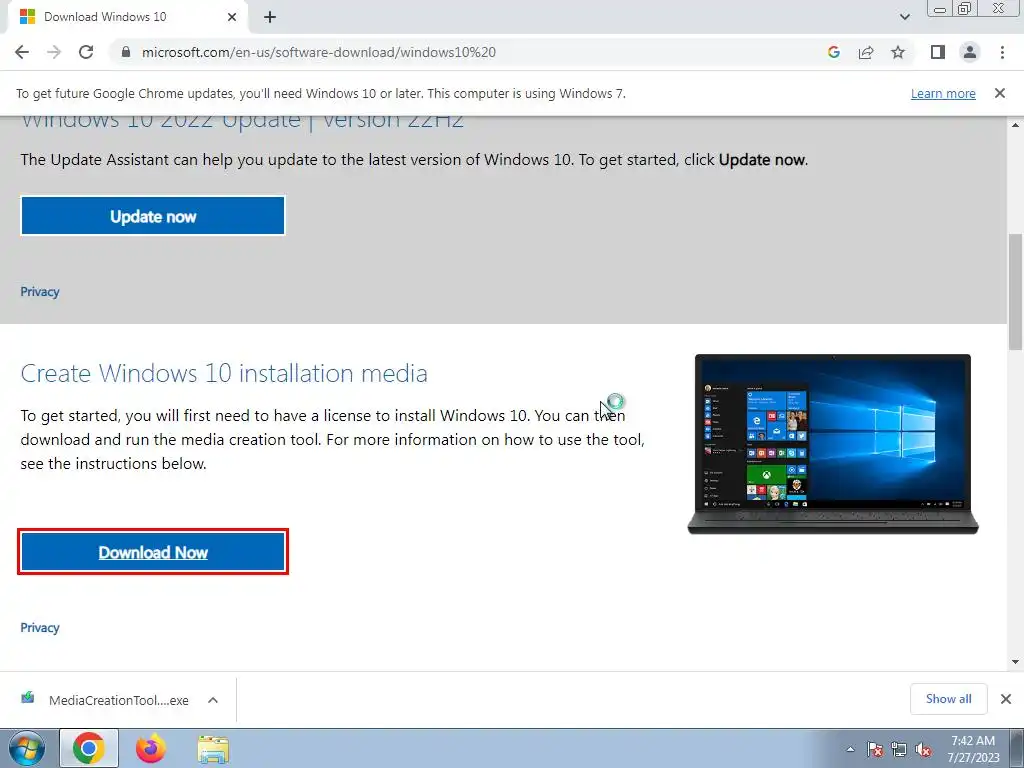This screenshot has width=1024, height=768.
Task: Close the Download Windows 10 tab
Action: tap(232, 17)
